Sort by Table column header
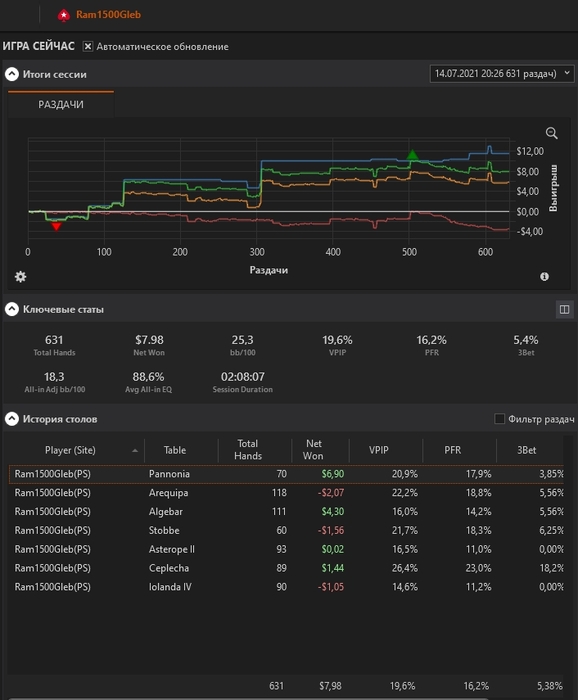Screen dimensions: 578x700 click(175, 450)
